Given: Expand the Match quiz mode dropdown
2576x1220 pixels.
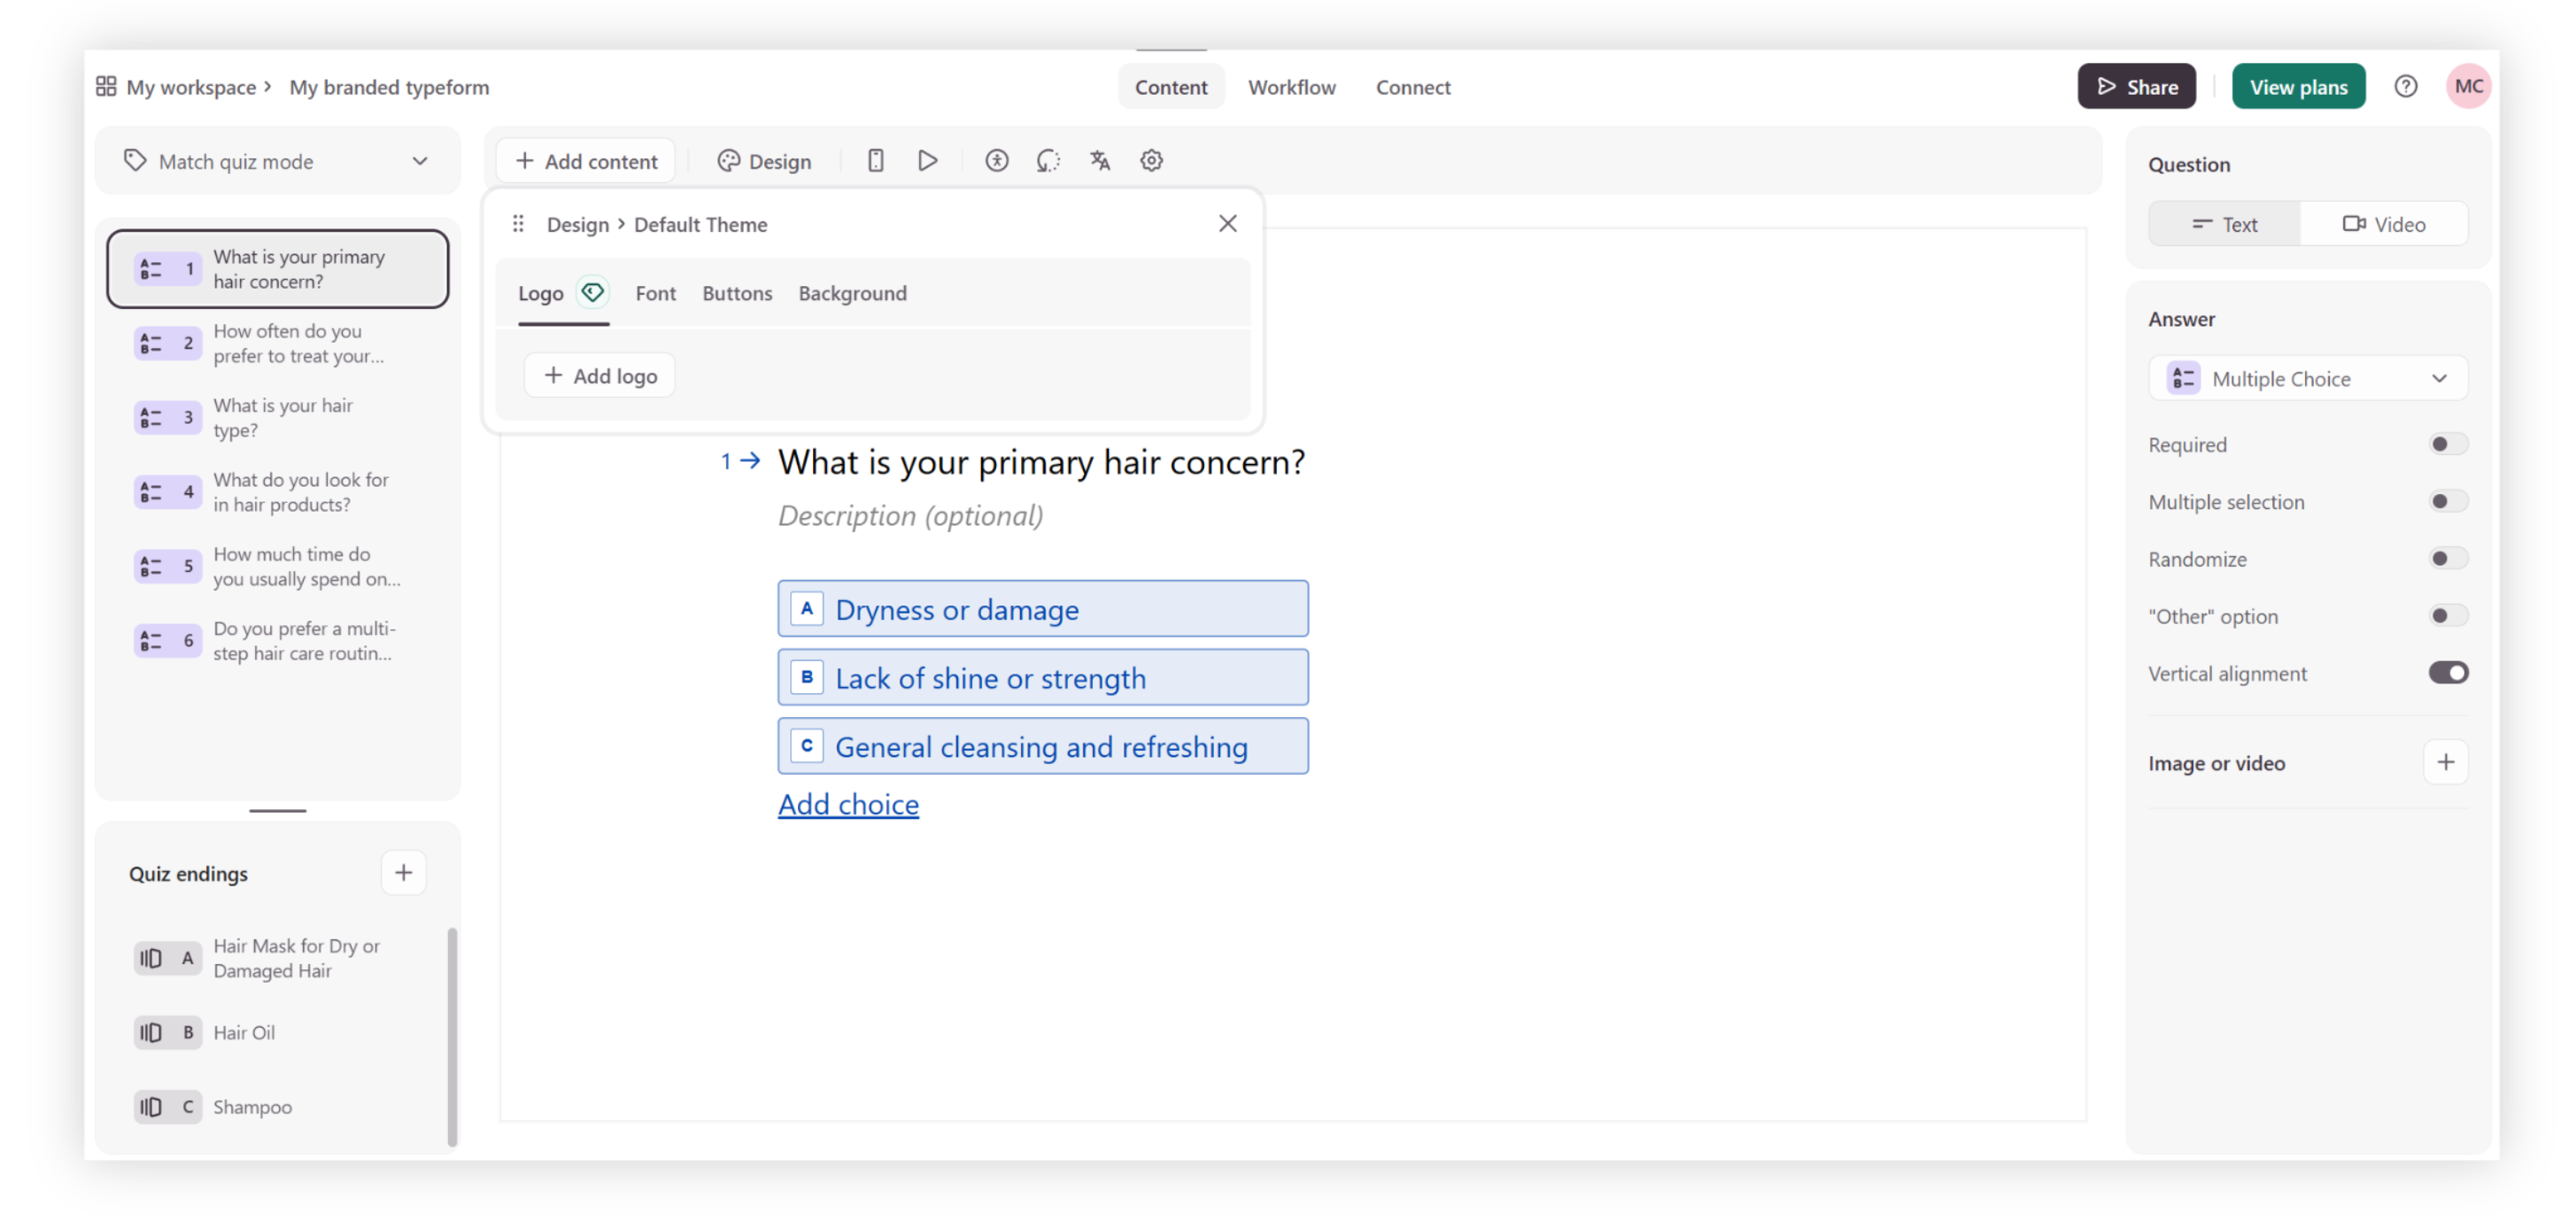Looking at the screenshot, I should coord(420,160).
